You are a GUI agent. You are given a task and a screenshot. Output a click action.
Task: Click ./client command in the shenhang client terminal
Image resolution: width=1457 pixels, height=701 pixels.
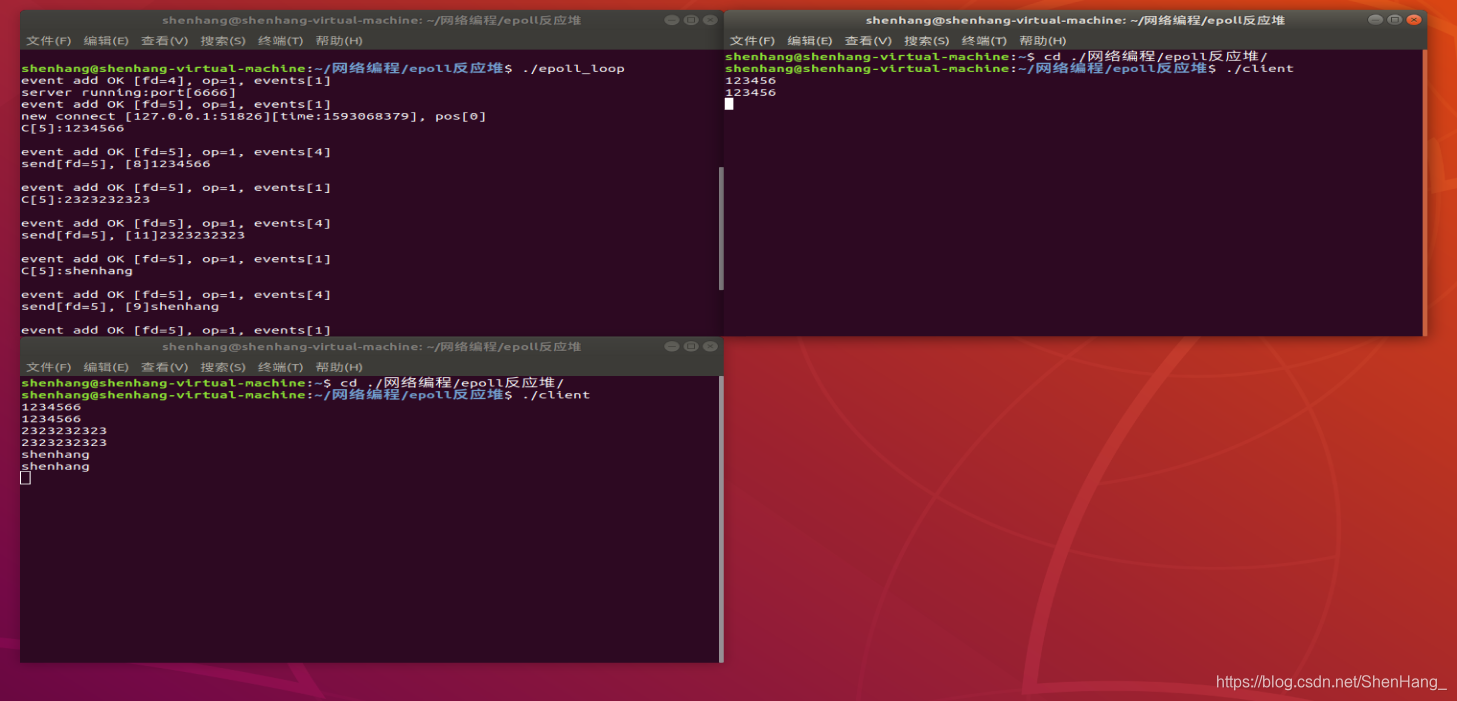556,395
